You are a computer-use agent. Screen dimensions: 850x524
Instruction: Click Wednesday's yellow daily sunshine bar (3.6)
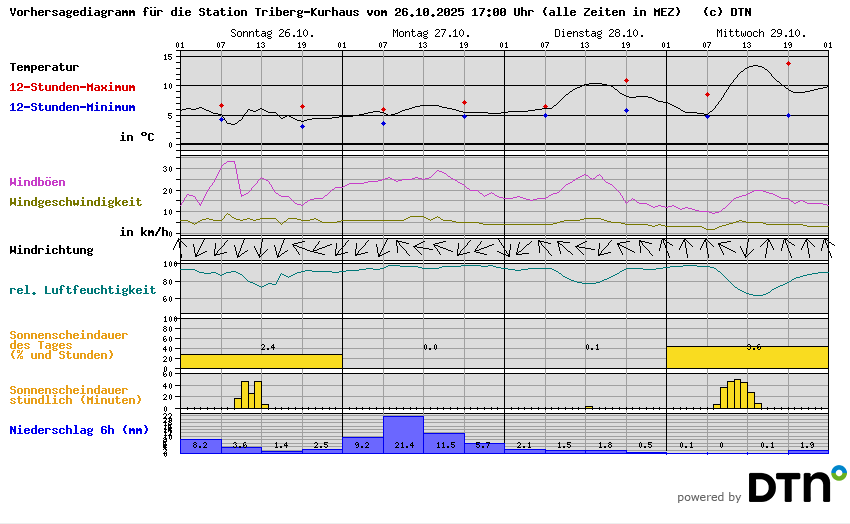click(x=747, y=356)
